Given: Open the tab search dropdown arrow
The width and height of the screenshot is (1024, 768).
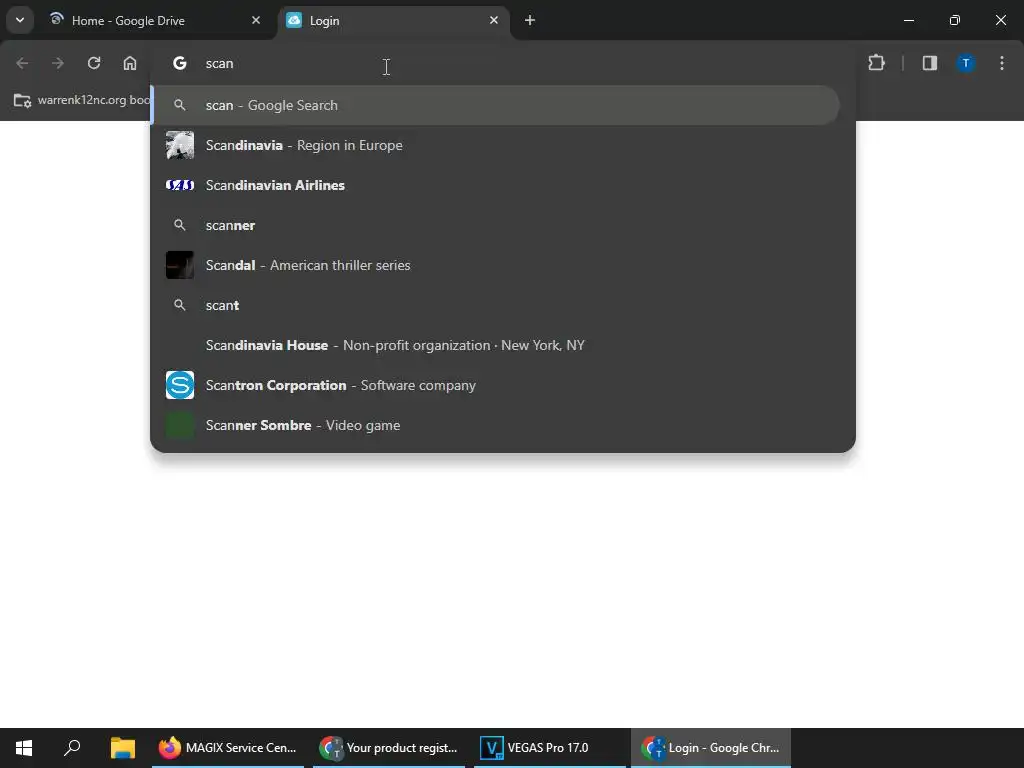Looking at the screenshot, I should pos(20,20).
